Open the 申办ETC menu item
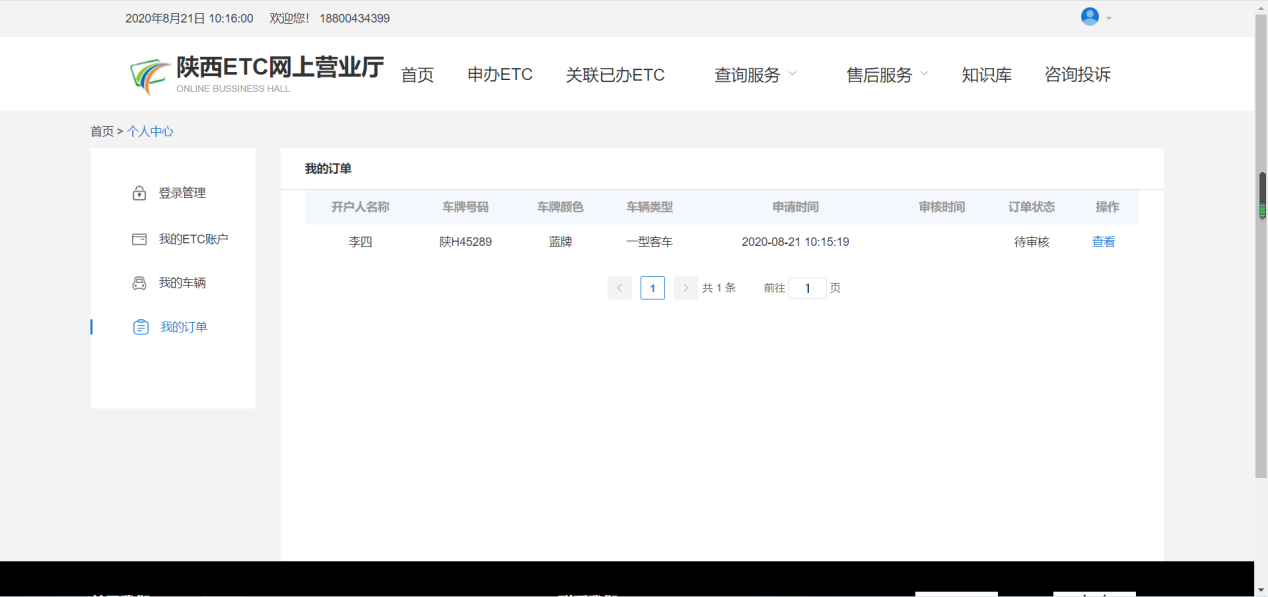 click(x=500, y=75)
